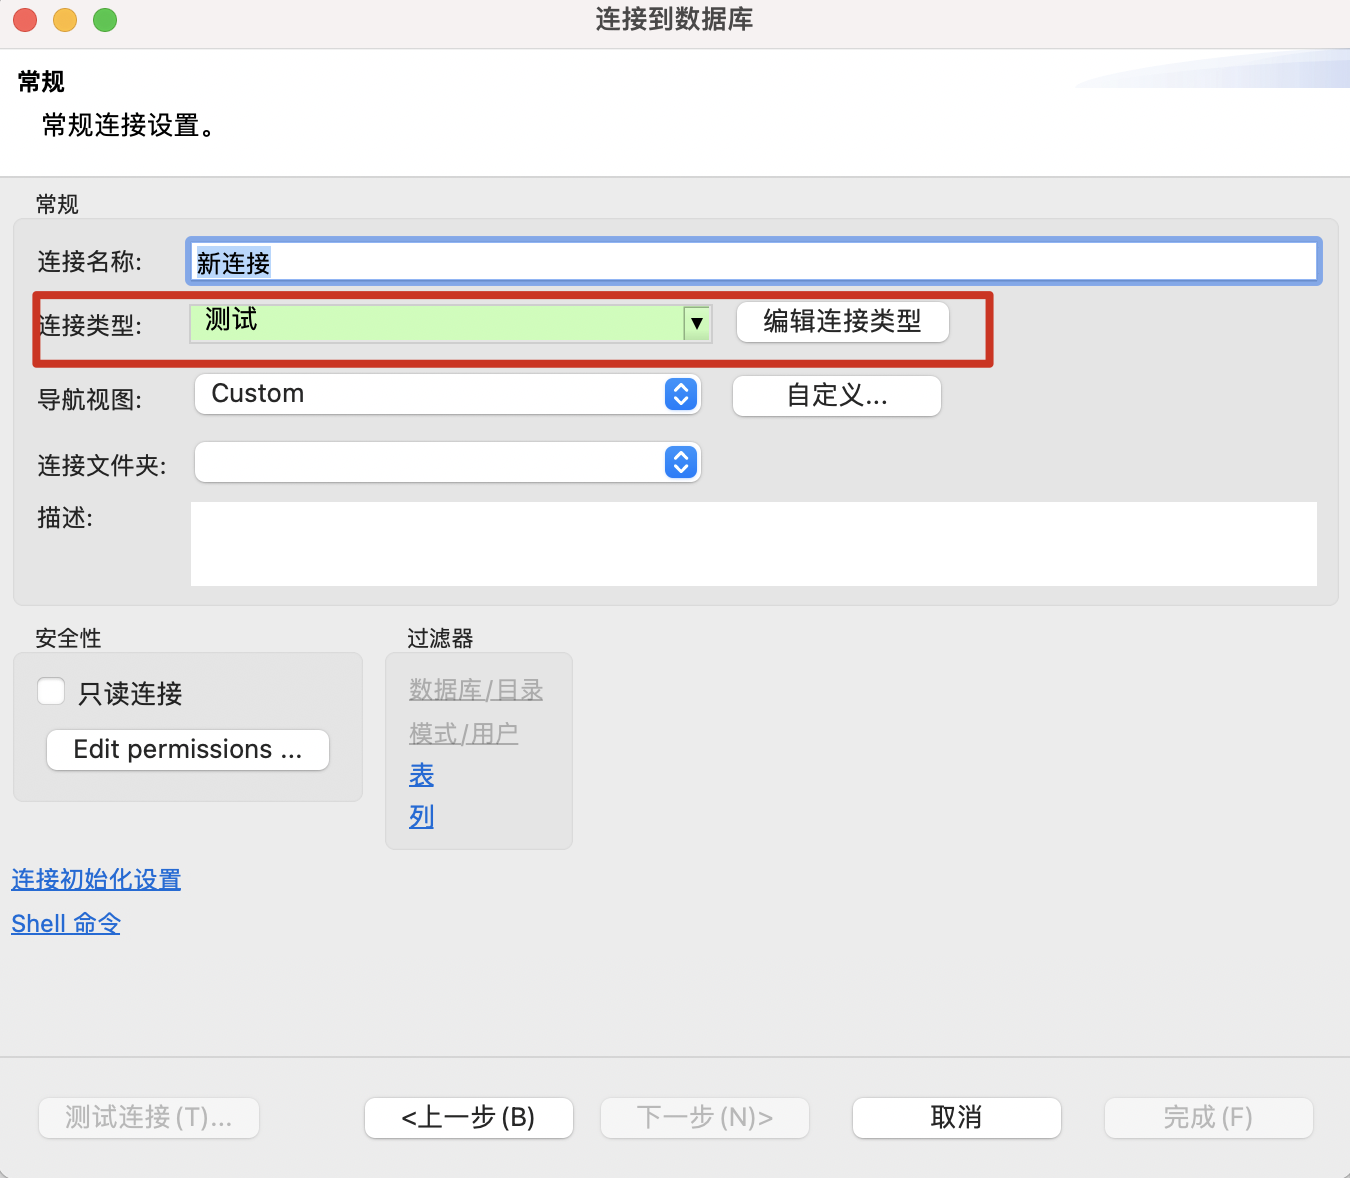Finish setup with the 完成 button
1350x1178 pixels.
[x=1208, y=1117]
